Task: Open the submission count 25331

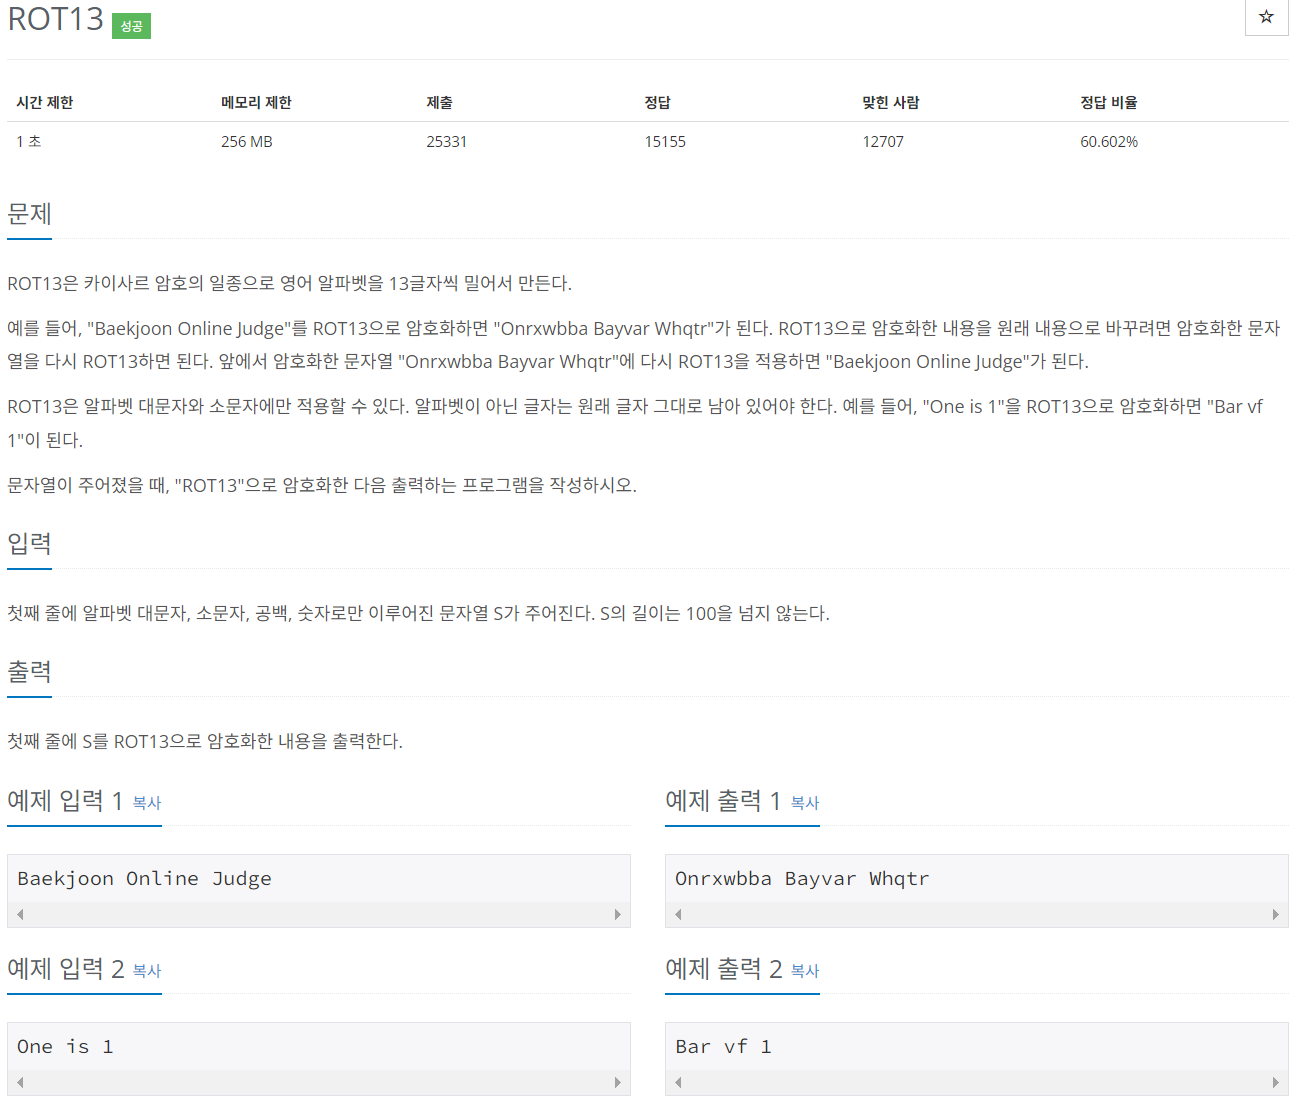Action: [446, 141]
